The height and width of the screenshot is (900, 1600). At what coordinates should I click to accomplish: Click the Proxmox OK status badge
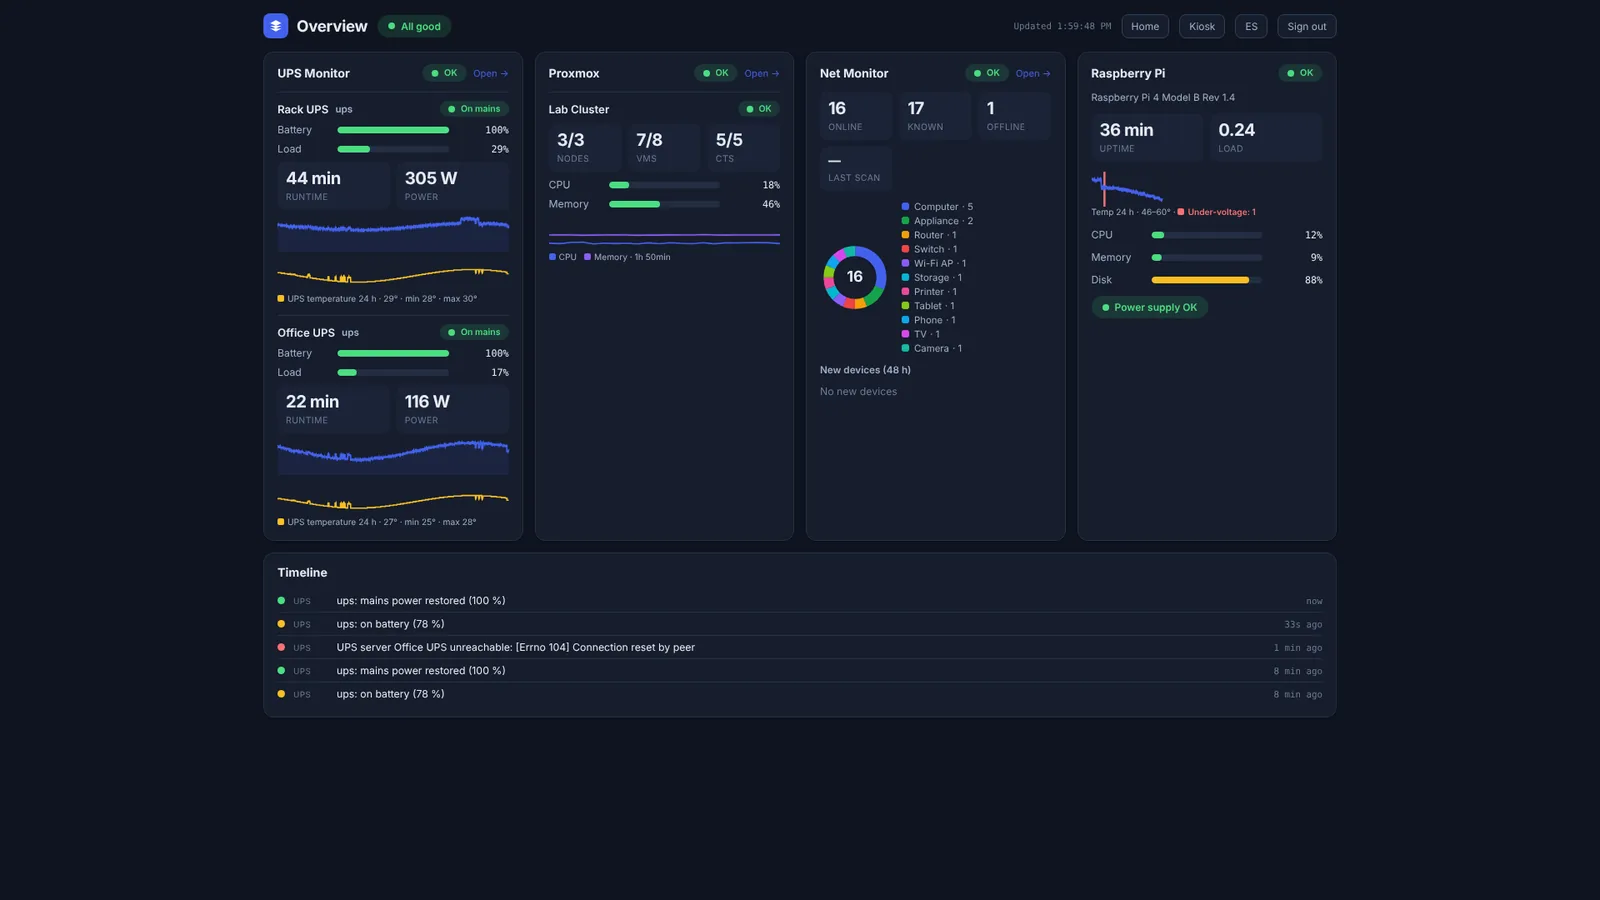pos(716,73)
